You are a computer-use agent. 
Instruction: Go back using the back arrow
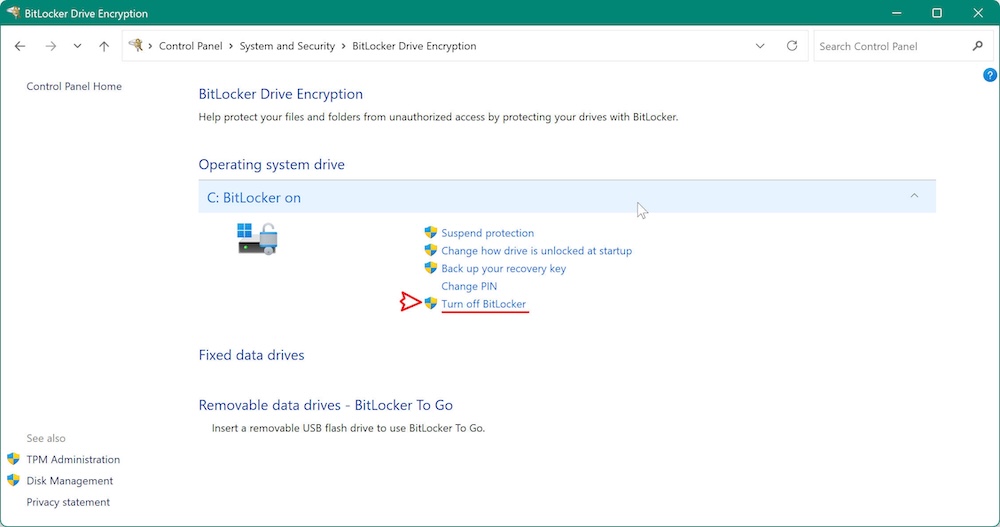(x=20, y=46)
